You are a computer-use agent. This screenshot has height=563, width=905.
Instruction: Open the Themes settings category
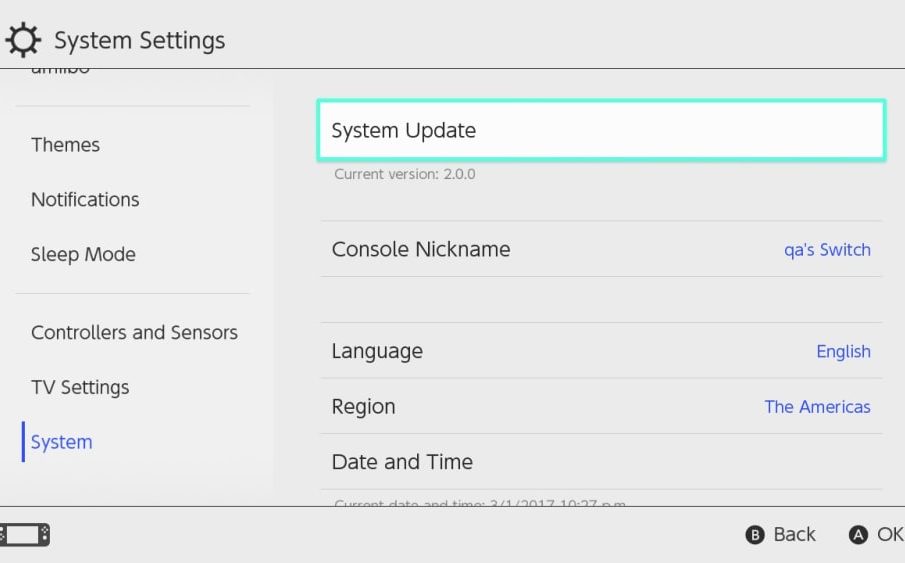[x=66, y=145]
